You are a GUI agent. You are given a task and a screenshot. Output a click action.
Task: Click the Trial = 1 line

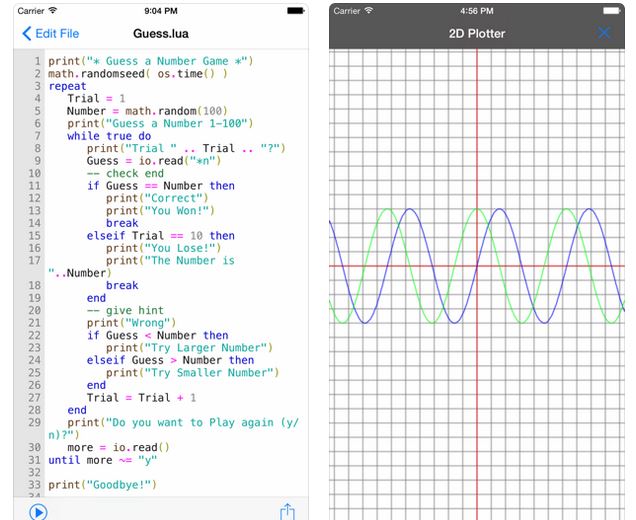[x=96, y=99]
